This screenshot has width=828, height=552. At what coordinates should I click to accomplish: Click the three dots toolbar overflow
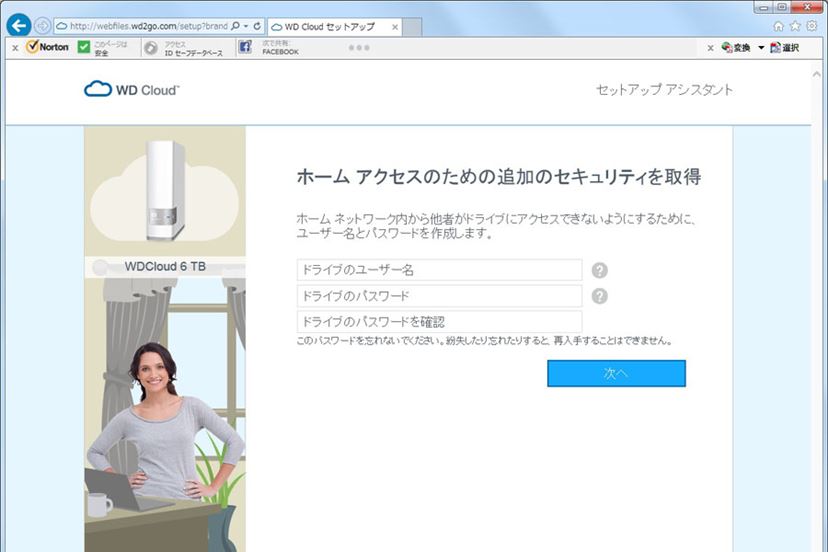tap(359, 48)
